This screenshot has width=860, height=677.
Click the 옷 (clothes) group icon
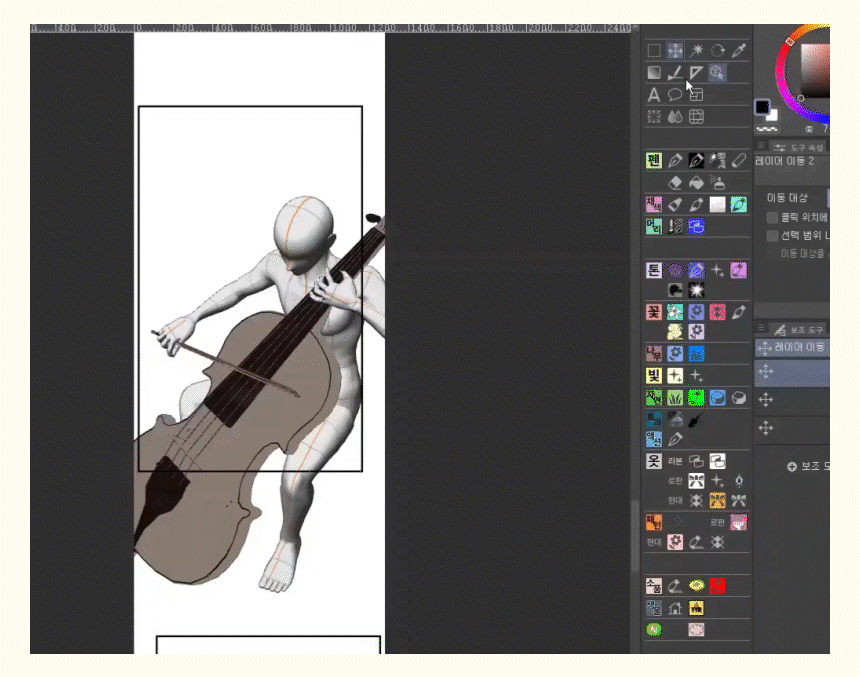click(x=654, y=461)
